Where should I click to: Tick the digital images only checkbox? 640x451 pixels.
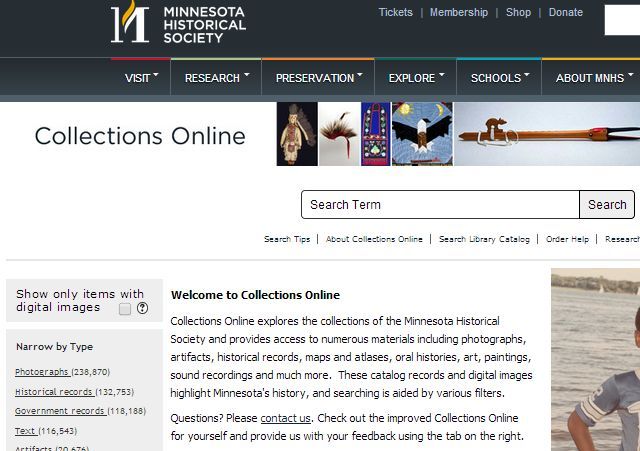(125, 309)
